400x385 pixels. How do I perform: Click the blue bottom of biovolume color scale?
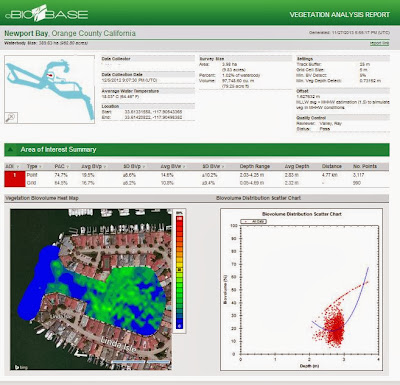click(x=180, y=325)
